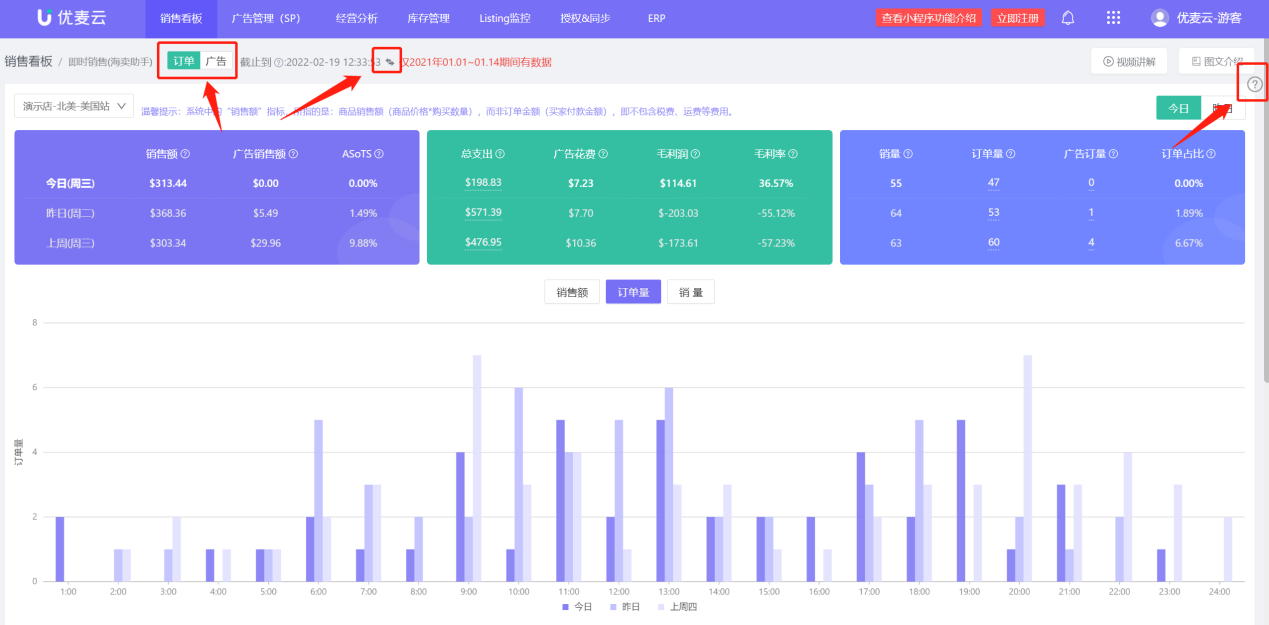Screen dimensions: 1269x625
Task: Open the Listing监控 menu
Action: [504, 18]
